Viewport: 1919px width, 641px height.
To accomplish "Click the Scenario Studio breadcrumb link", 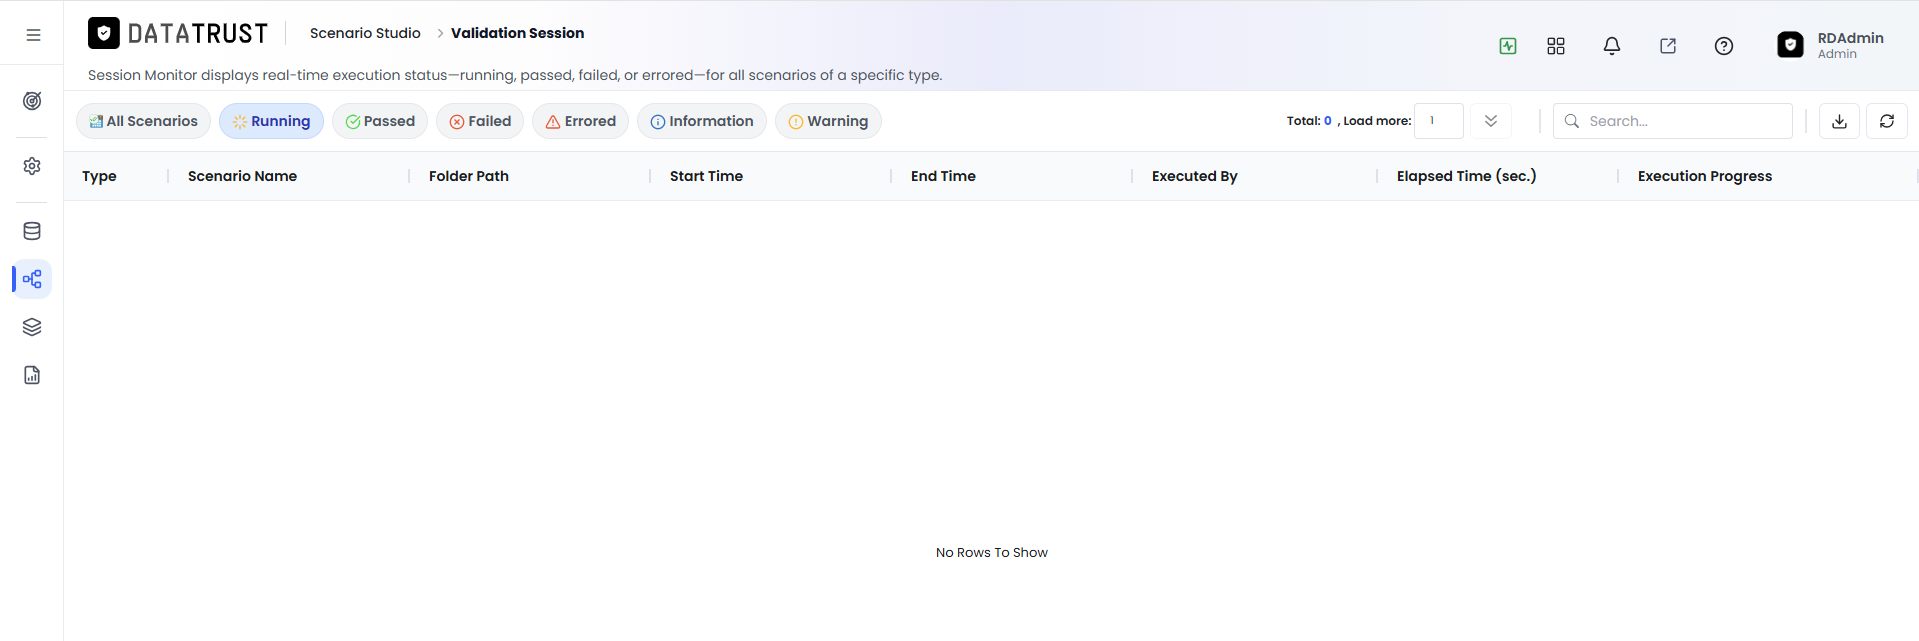I will (x=365, y=33).
